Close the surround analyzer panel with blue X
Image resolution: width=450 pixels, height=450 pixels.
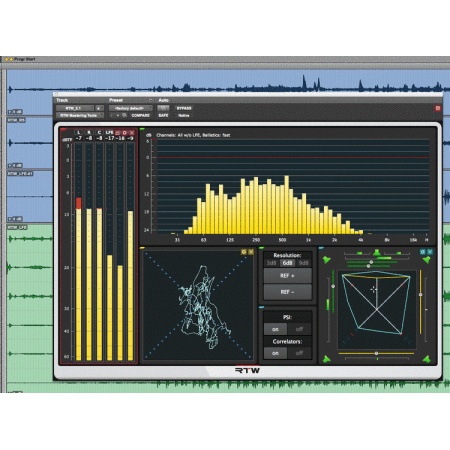[x=430, y=252]
